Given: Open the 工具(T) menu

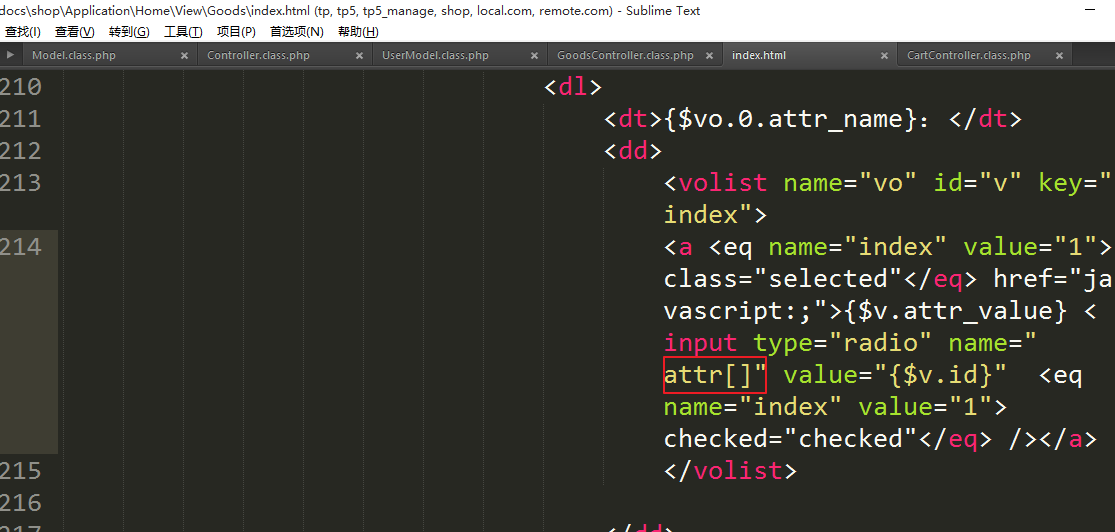Looking at the screenshot, I should tap(183, 32).
